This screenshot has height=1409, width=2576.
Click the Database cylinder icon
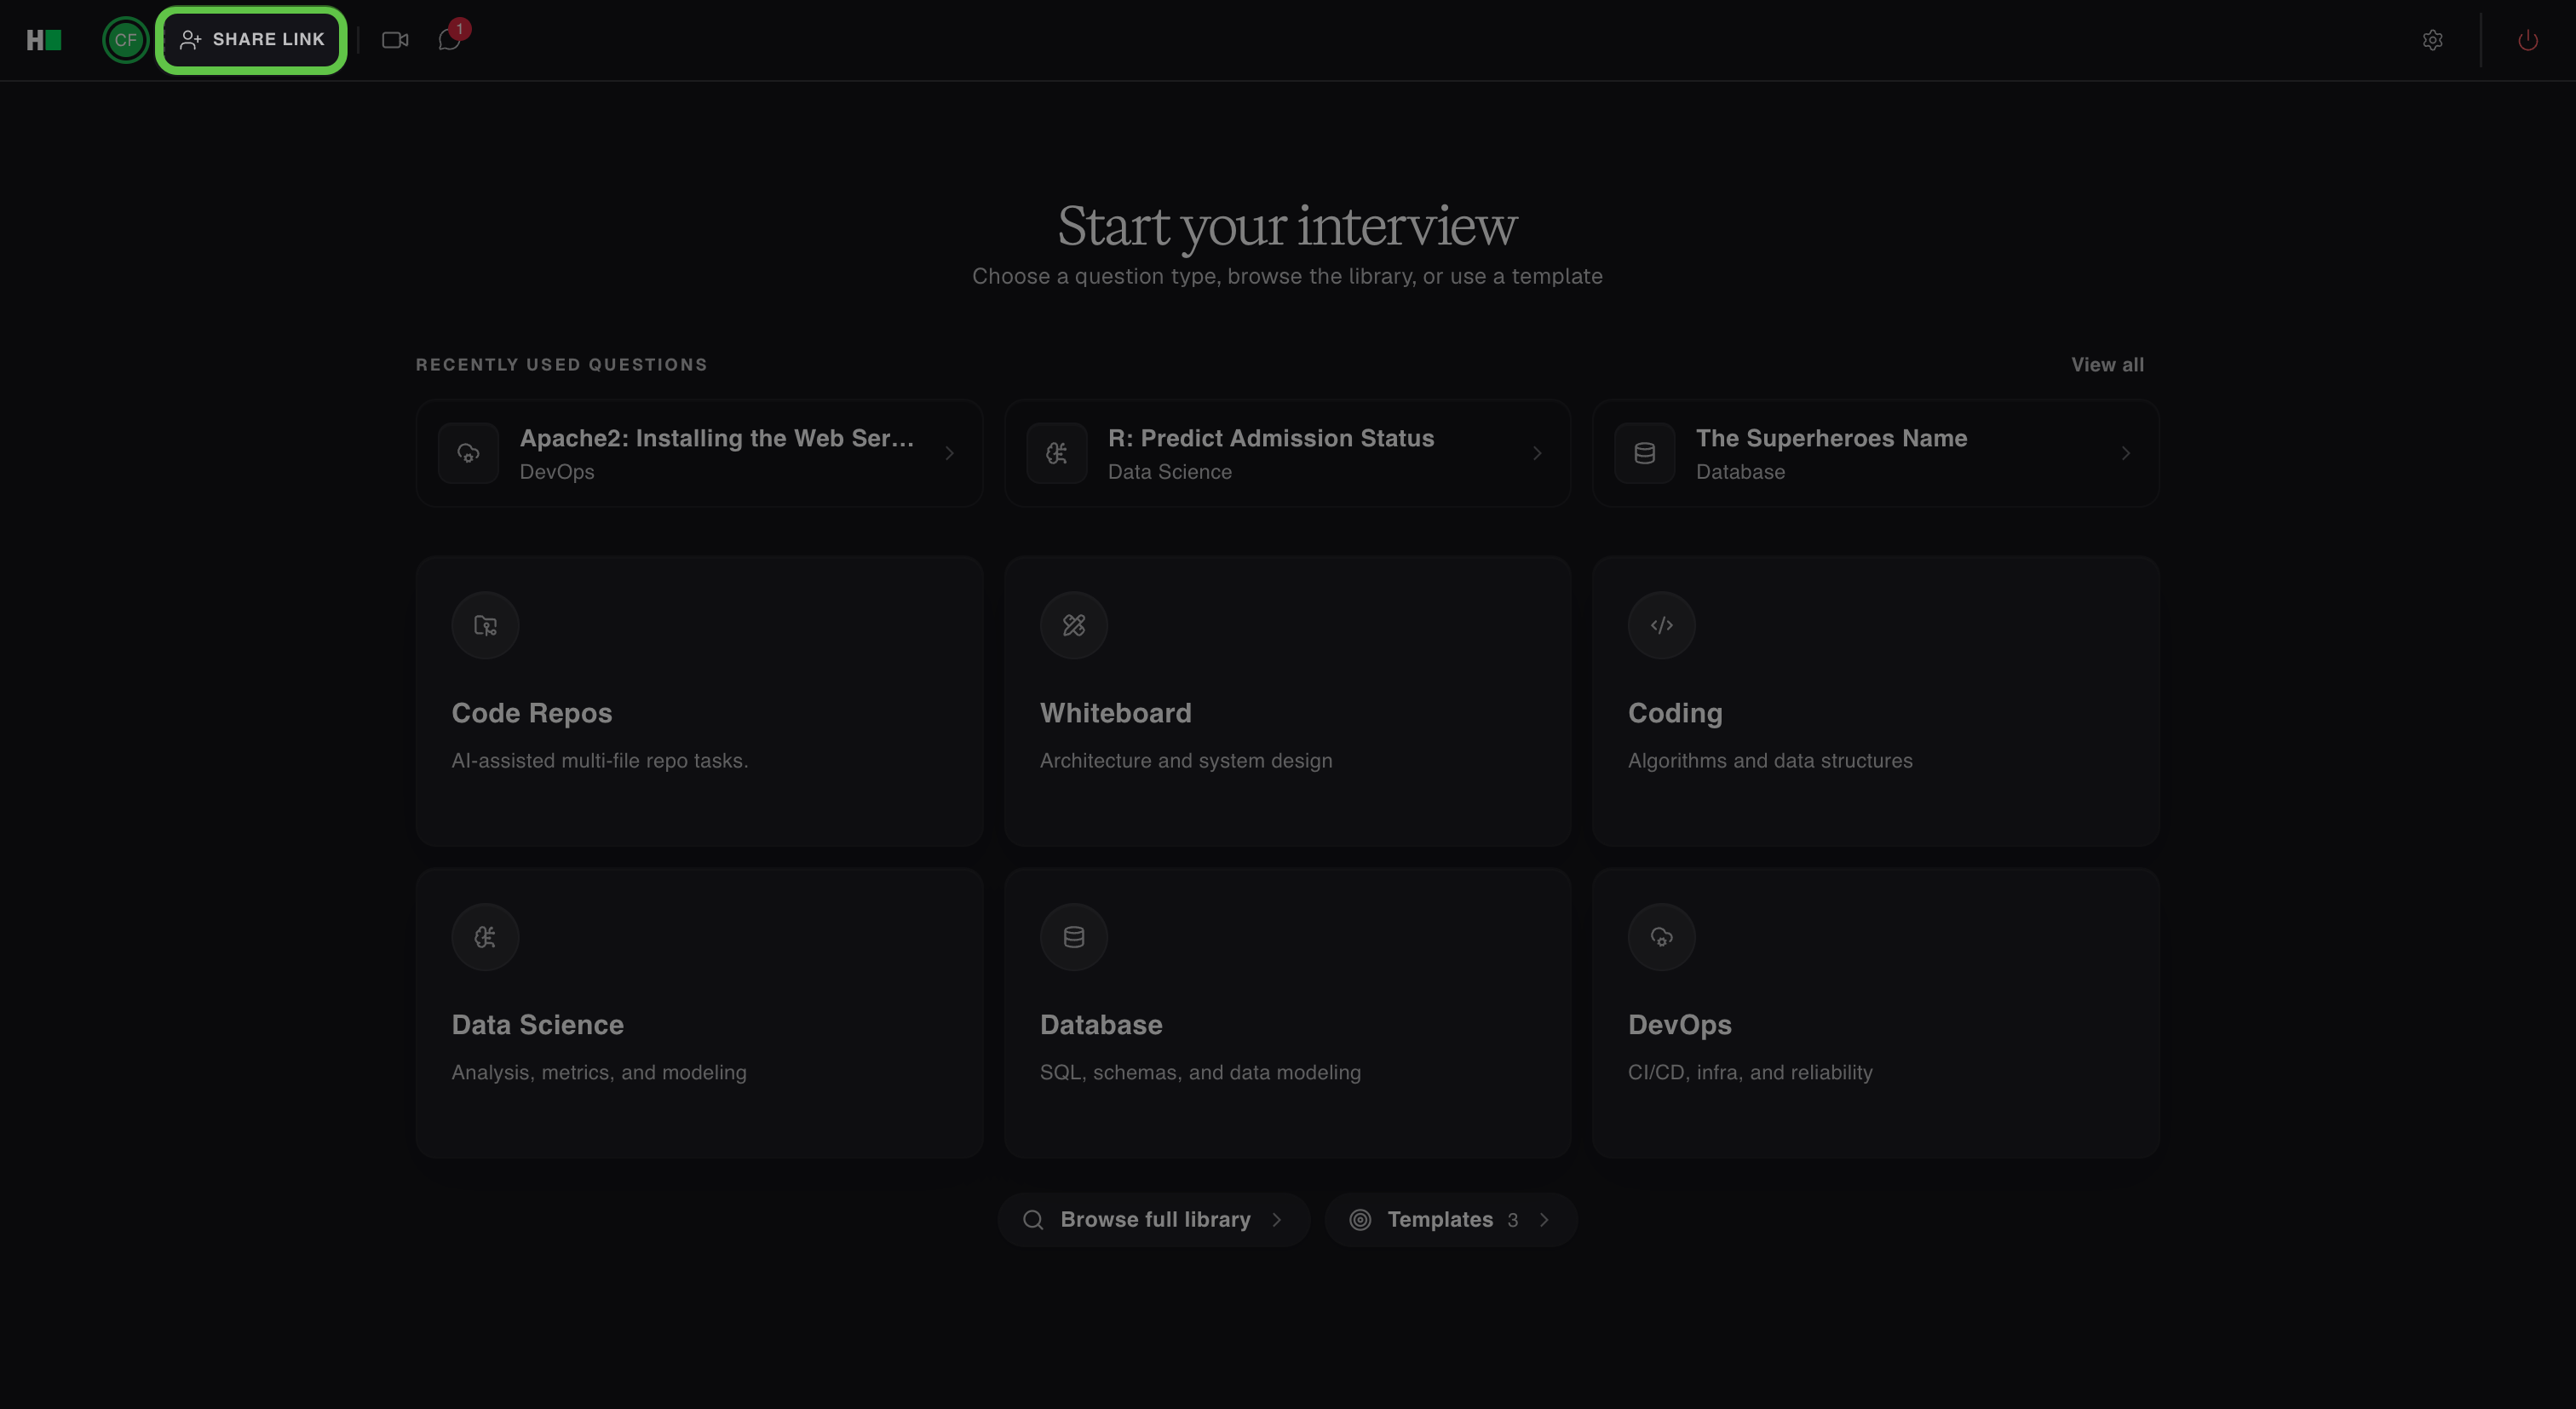1073,937
